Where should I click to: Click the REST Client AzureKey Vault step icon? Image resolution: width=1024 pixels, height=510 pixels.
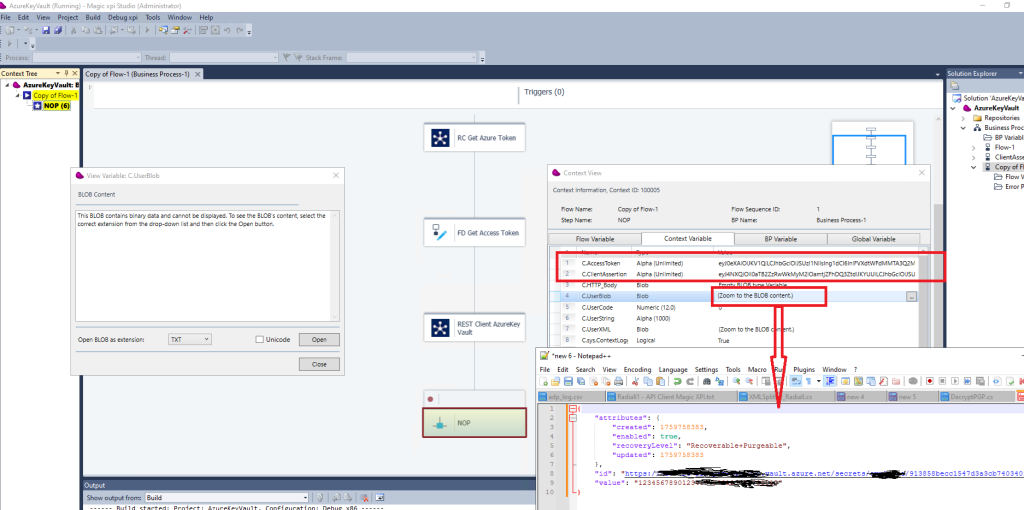(440, 328)
